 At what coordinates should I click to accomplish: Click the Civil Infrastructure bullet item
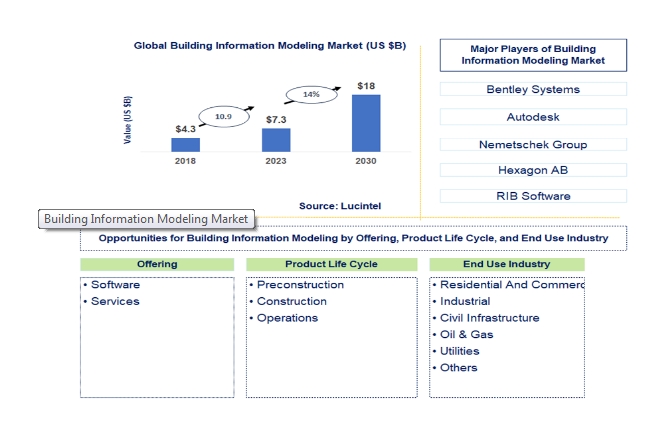[x=486, y=318]
